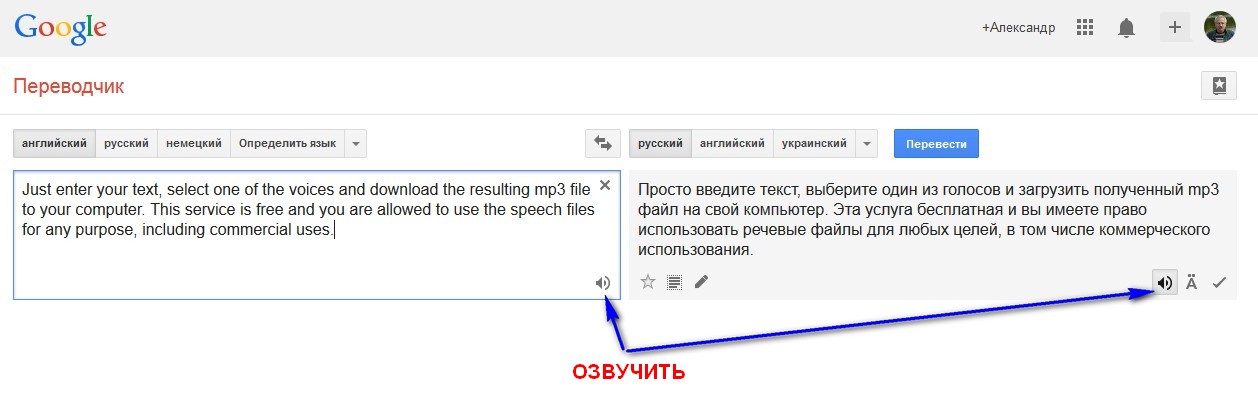Choose Определить язык to detect language
Screen dimensions: 1258x414
[287, 144]
